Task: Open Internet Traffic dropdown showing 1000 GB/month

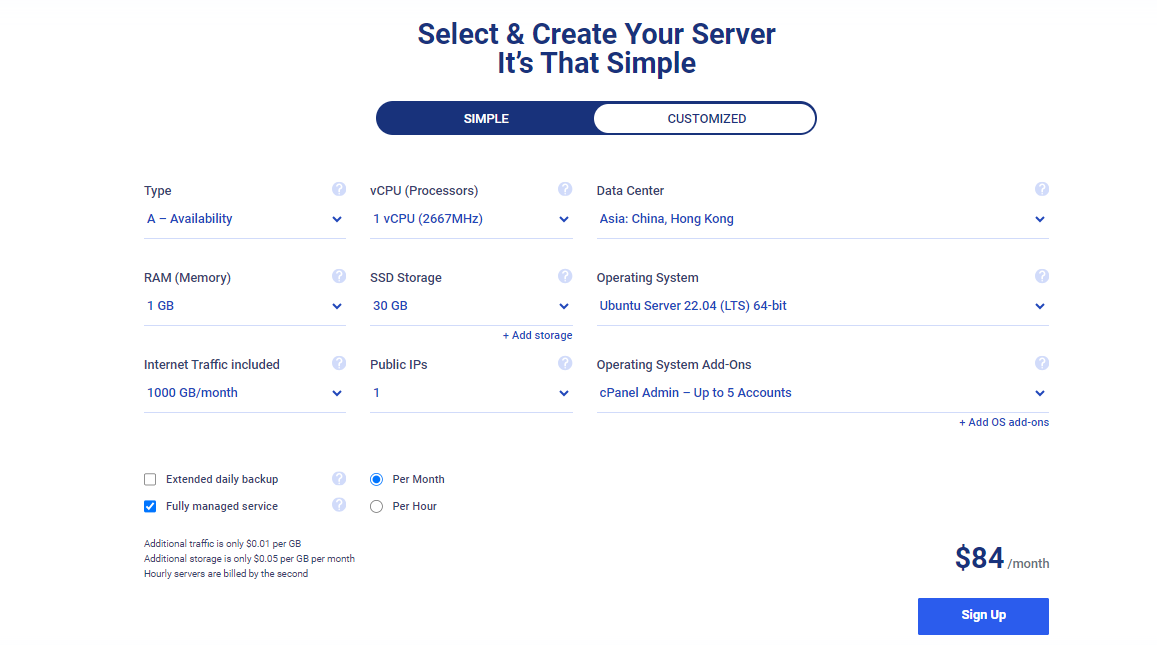Action: pyautogui.click(x=244, y=393)
